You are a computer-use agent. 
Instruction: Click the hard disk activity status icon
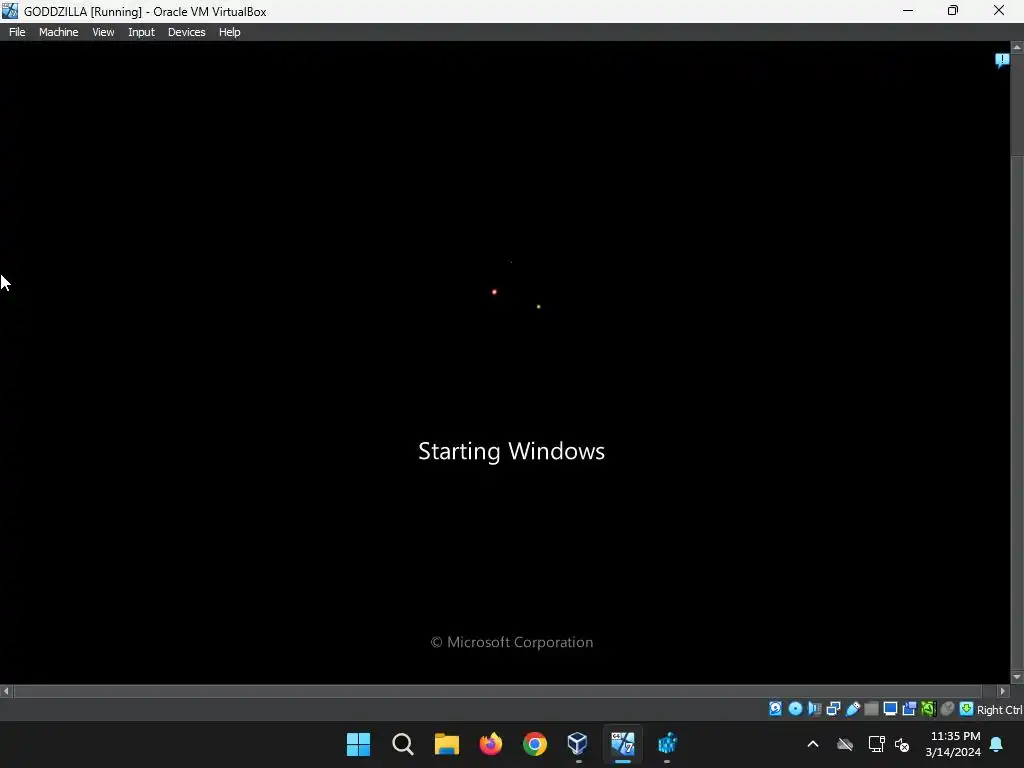pyautogui.click(x=775, y=709)
